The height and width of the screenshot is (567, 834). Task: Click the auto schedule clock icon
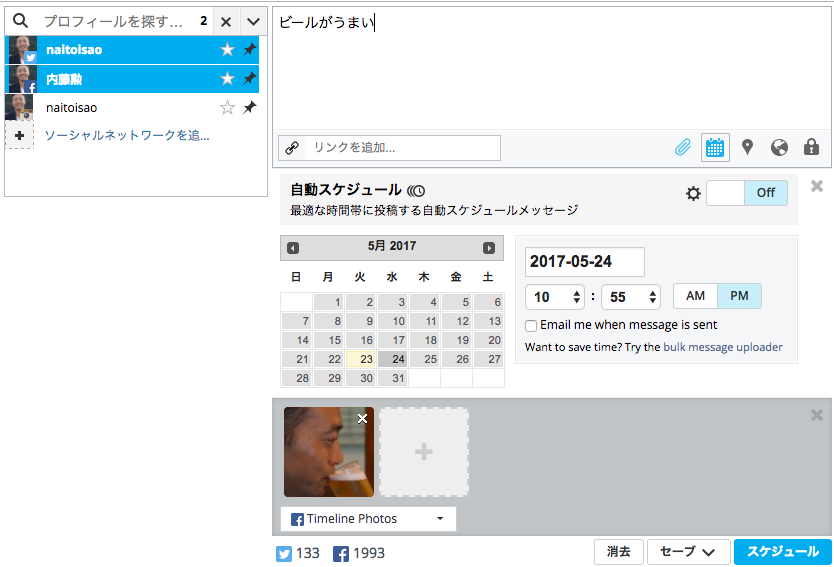pos(416,190)
